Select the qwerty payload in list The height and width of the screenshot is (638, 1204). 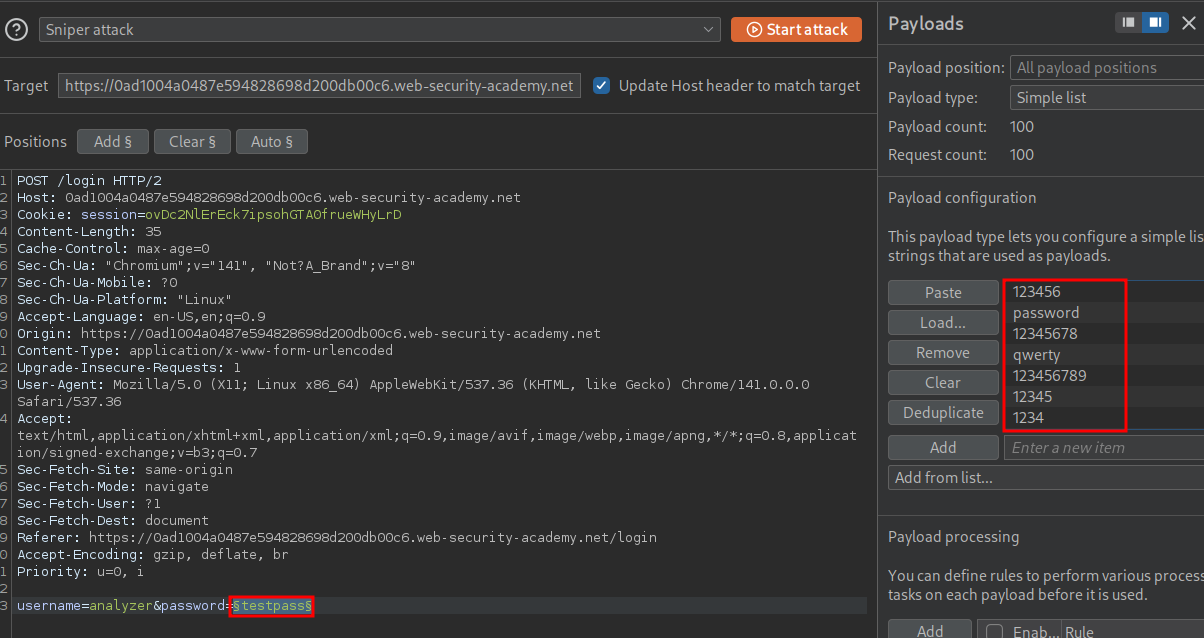1037,355
